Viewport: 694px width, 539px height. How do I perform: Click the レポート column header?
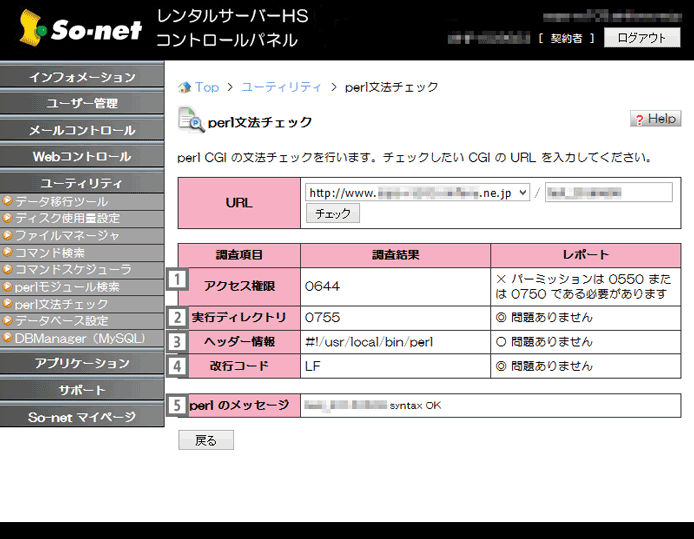pyautogui.click(x=586, y=255)
